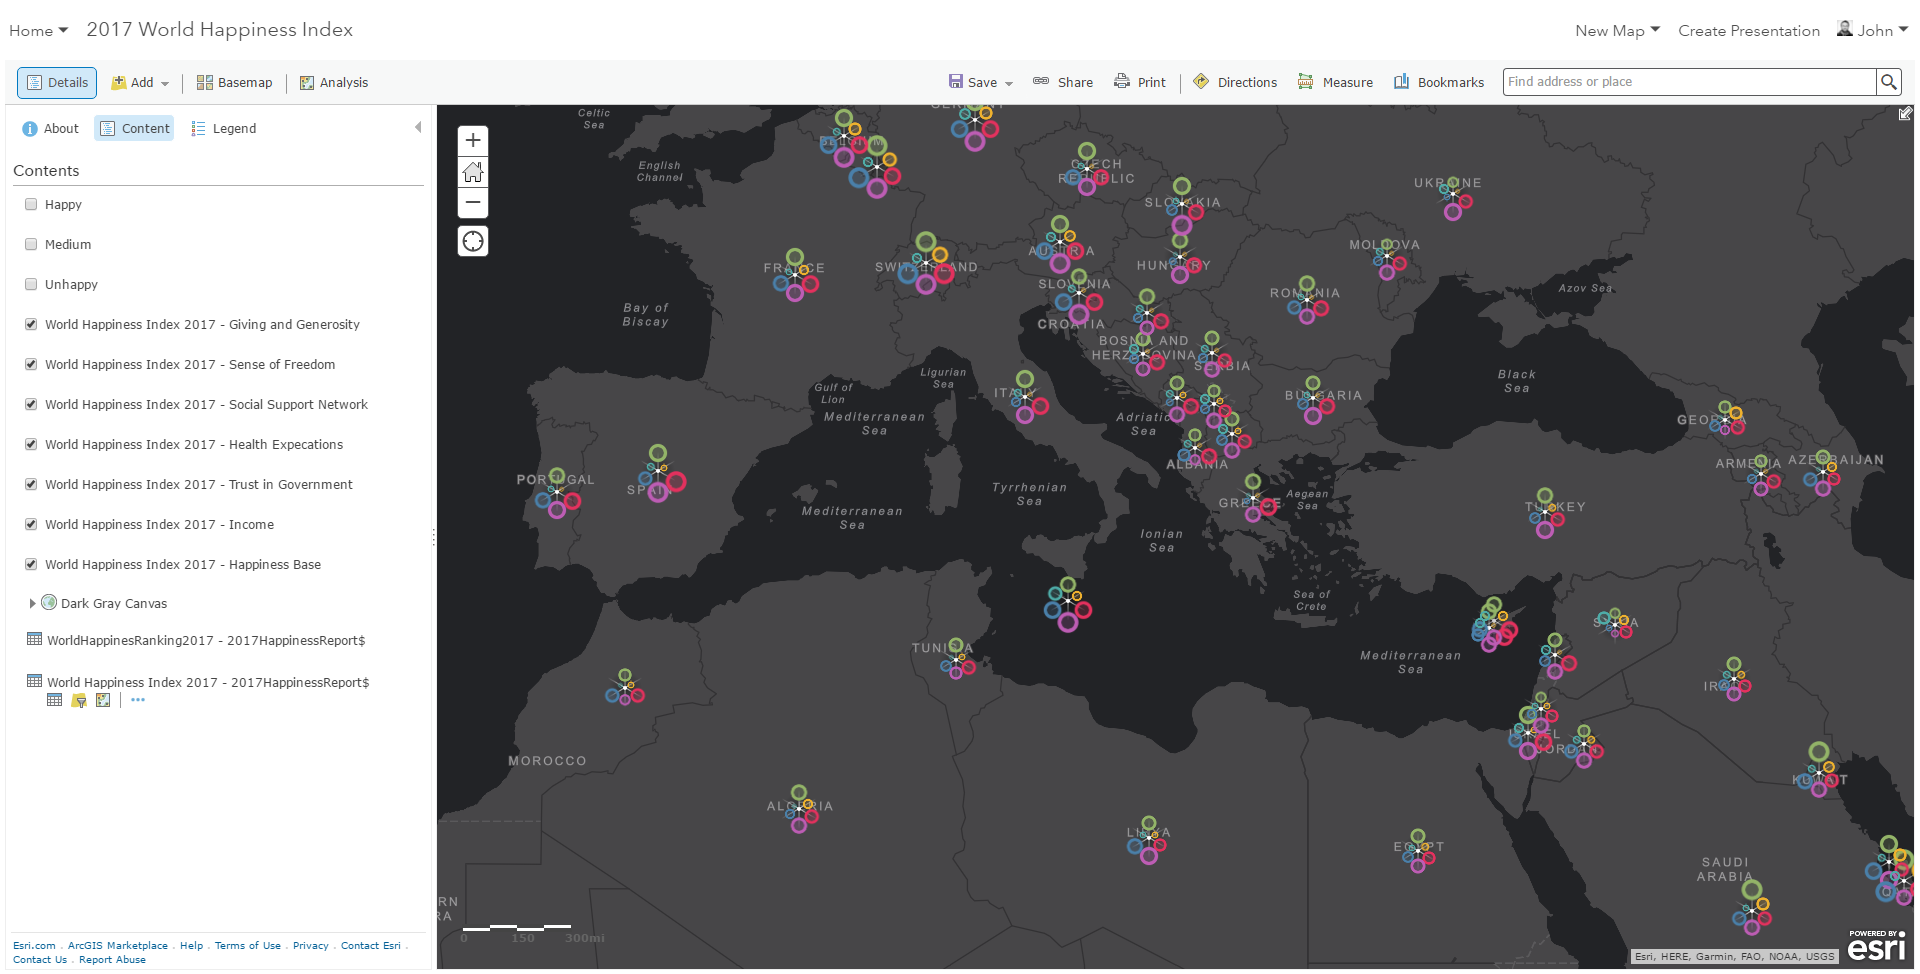Toggle Health Expecations layer checkbox

(31, 444)
